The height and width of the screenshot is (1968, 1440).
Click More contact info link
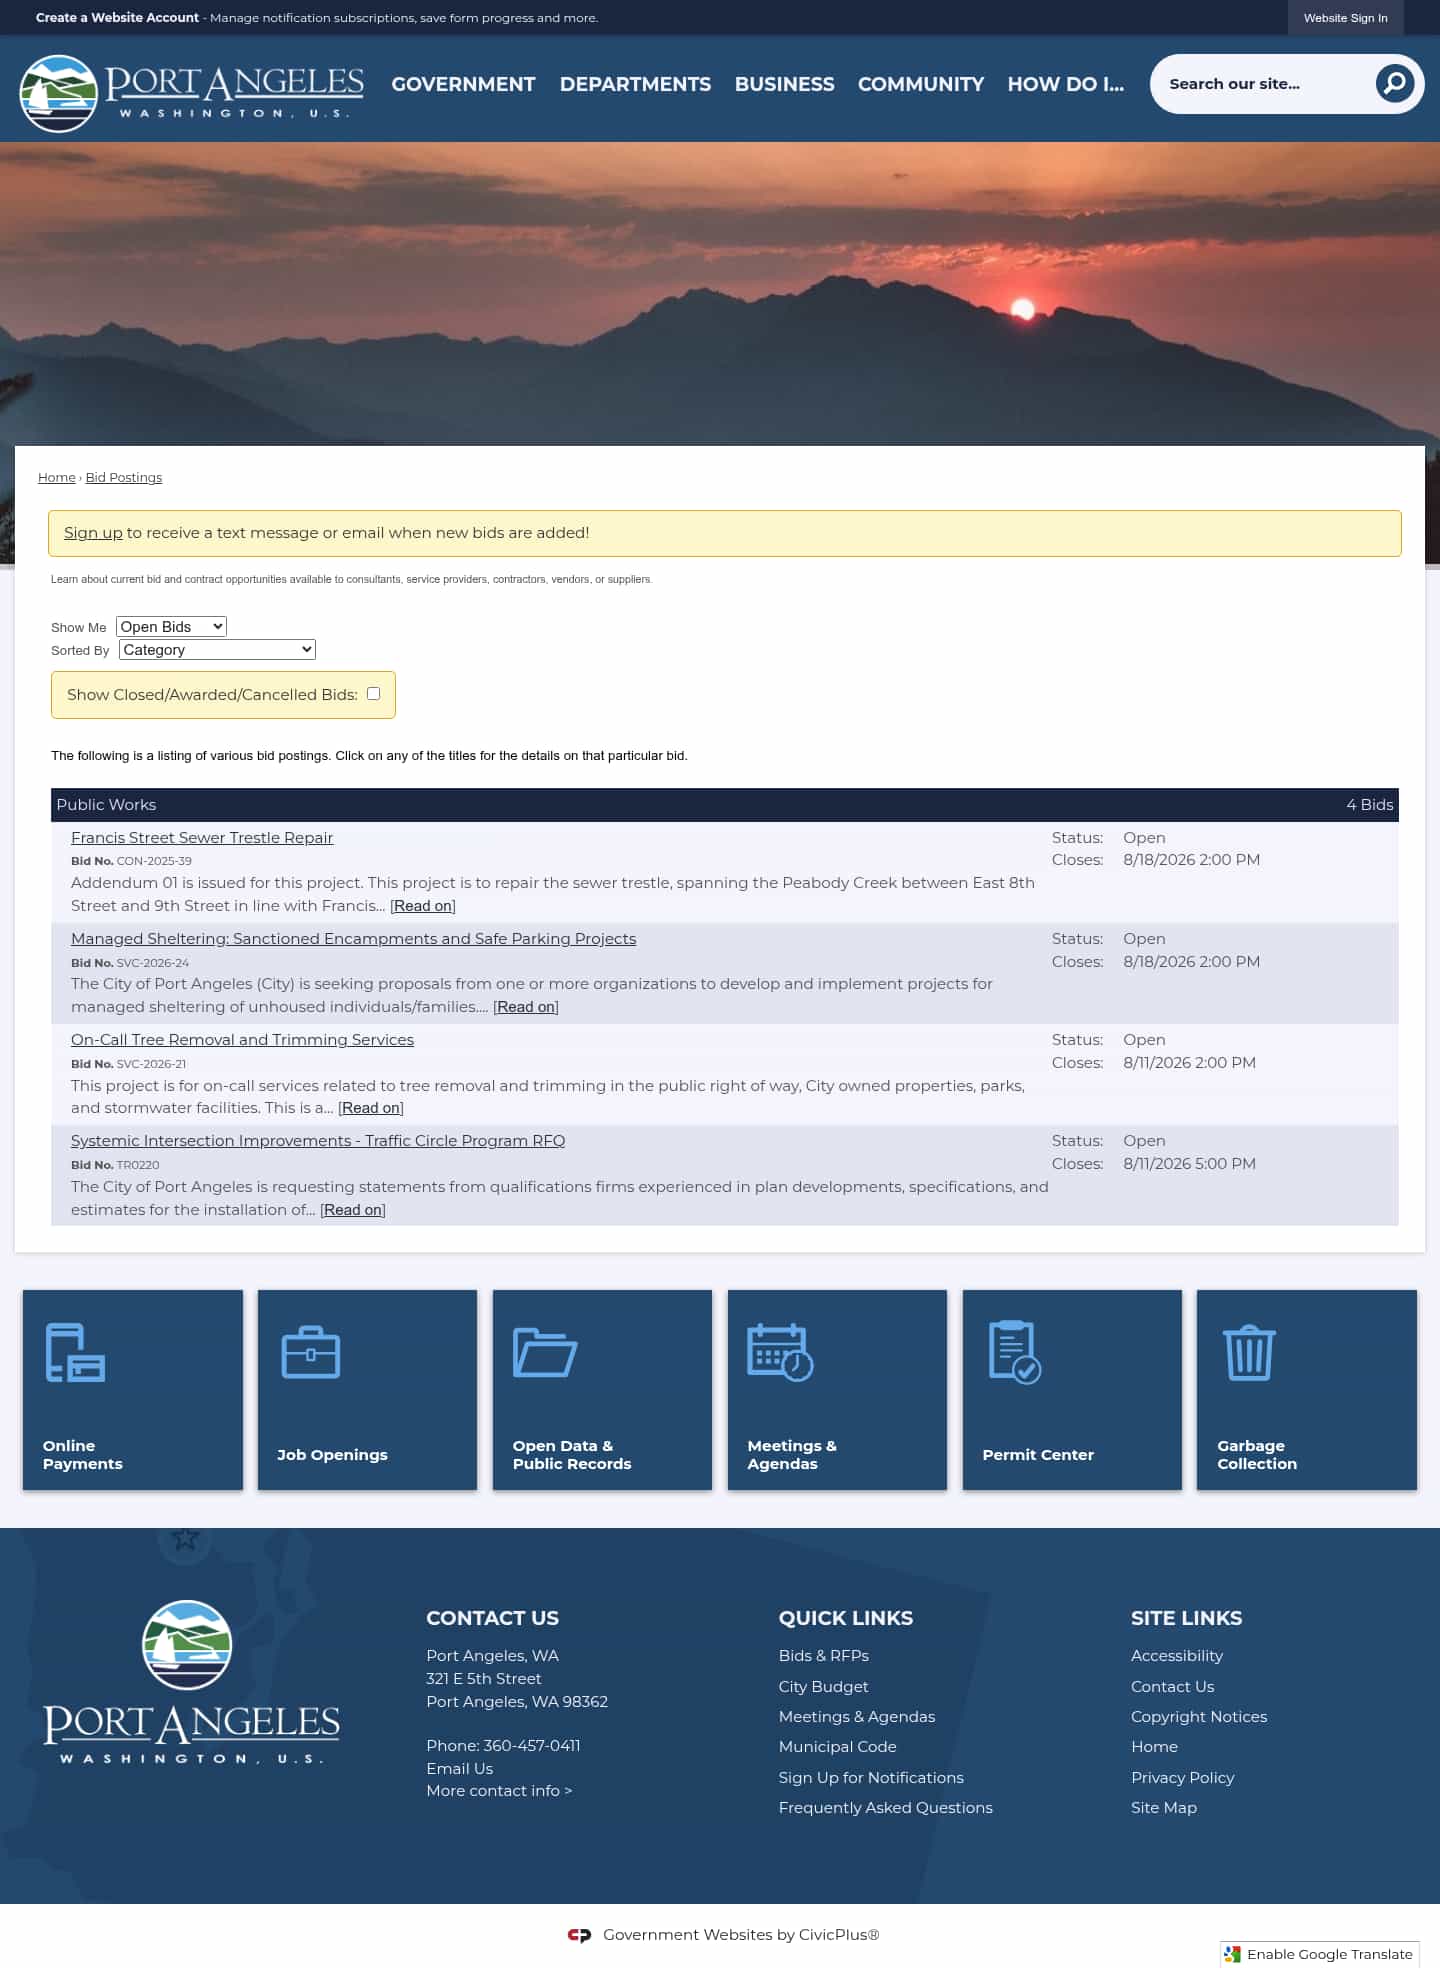pos(499,1790)
